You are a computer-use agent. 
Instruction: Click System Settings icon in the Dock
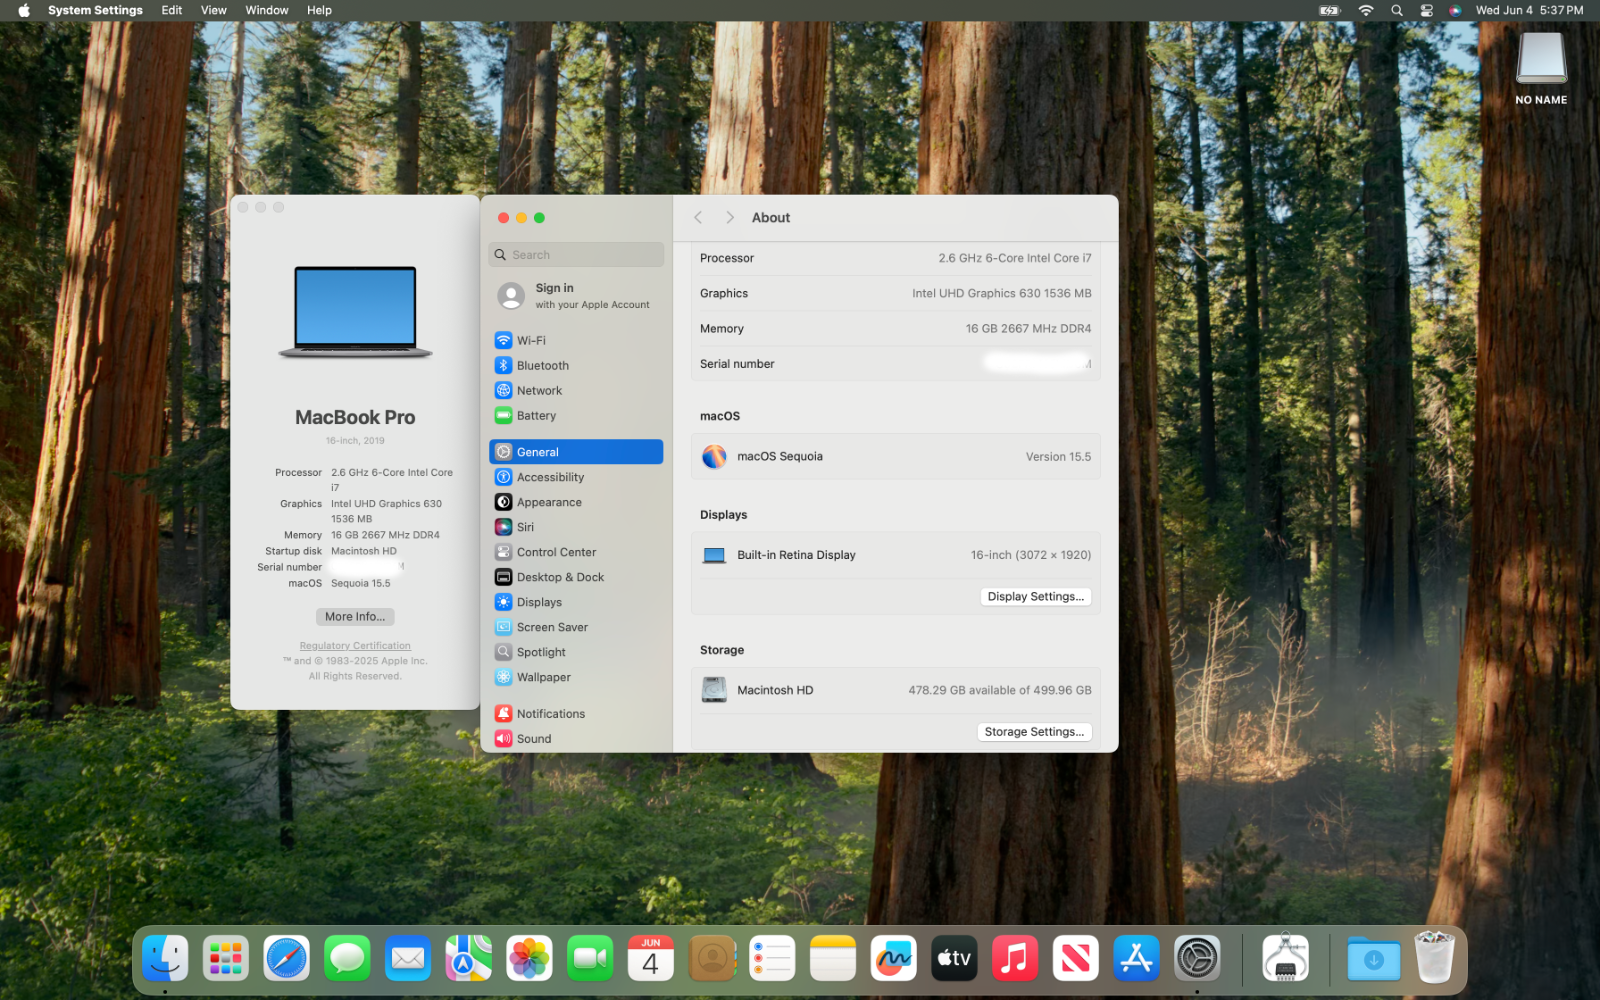pyautogui.click(x=1197, y=959)
